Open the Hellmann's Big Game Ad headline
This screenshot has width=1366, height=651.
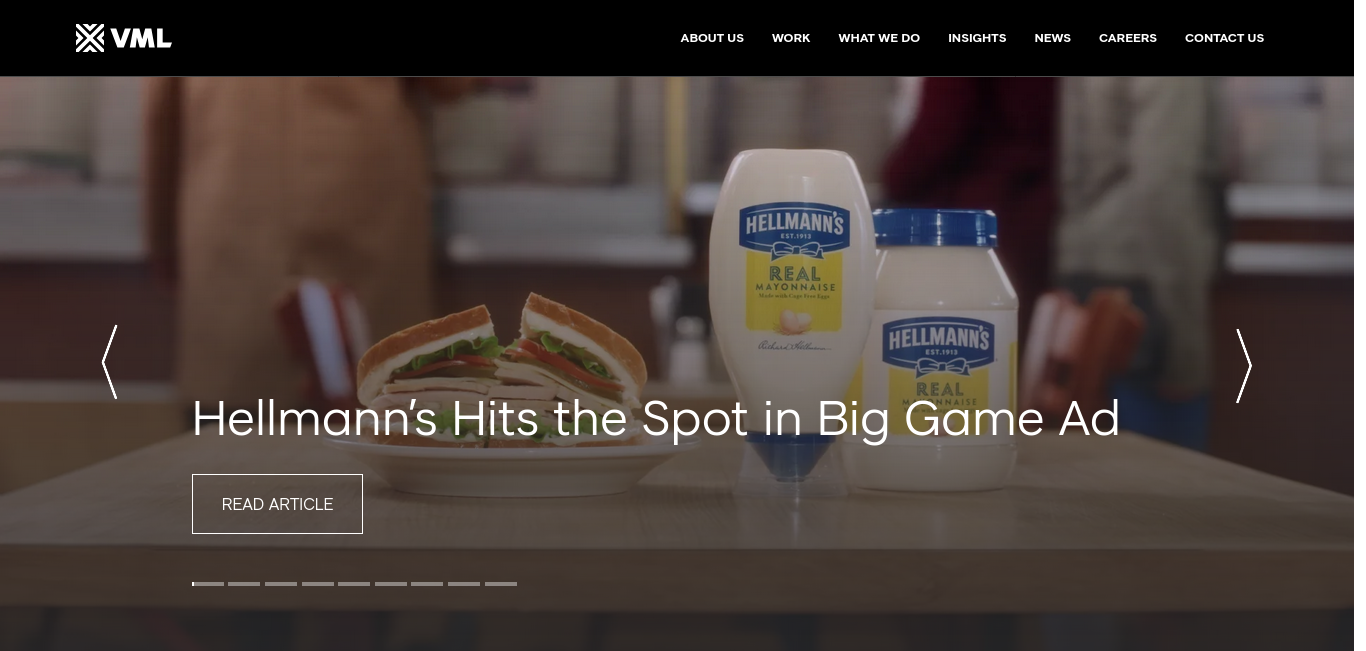[656, 418]
